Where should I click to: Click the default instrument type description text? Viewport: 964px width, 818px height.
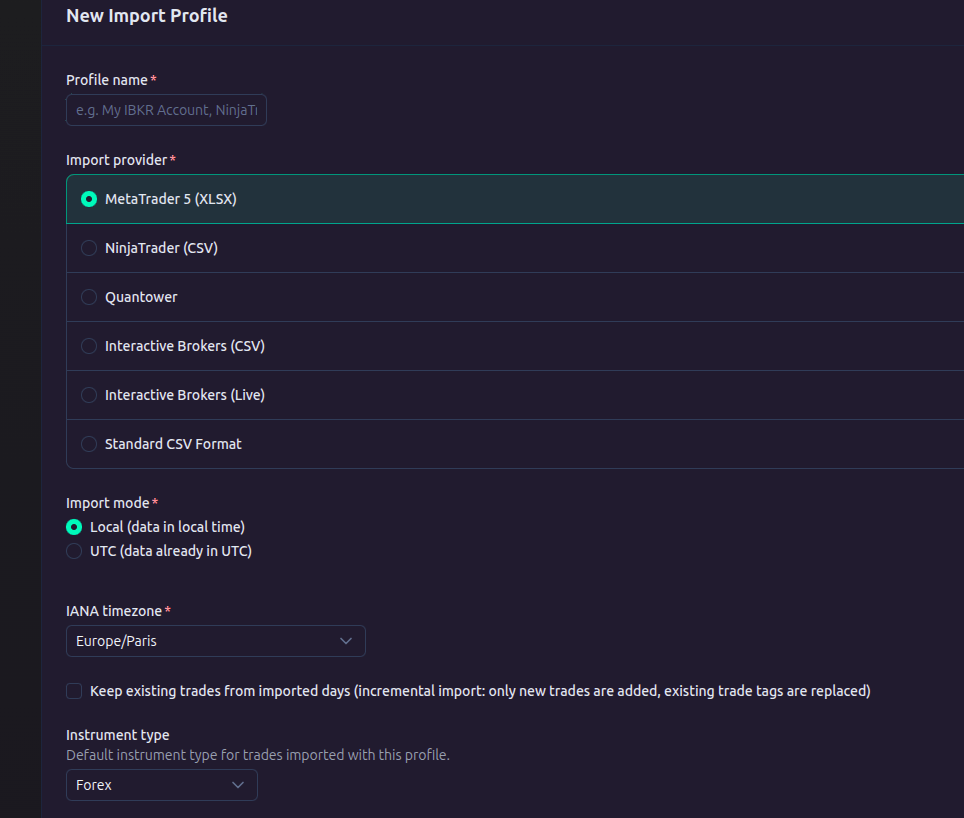point(258,755)
